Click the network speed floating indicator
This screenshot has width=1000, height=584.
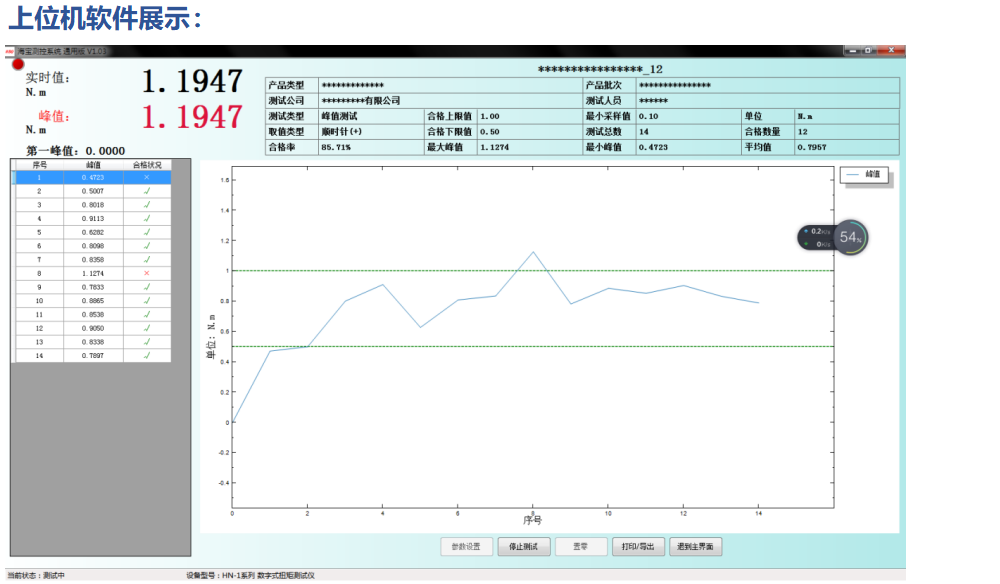click(816, 237)
